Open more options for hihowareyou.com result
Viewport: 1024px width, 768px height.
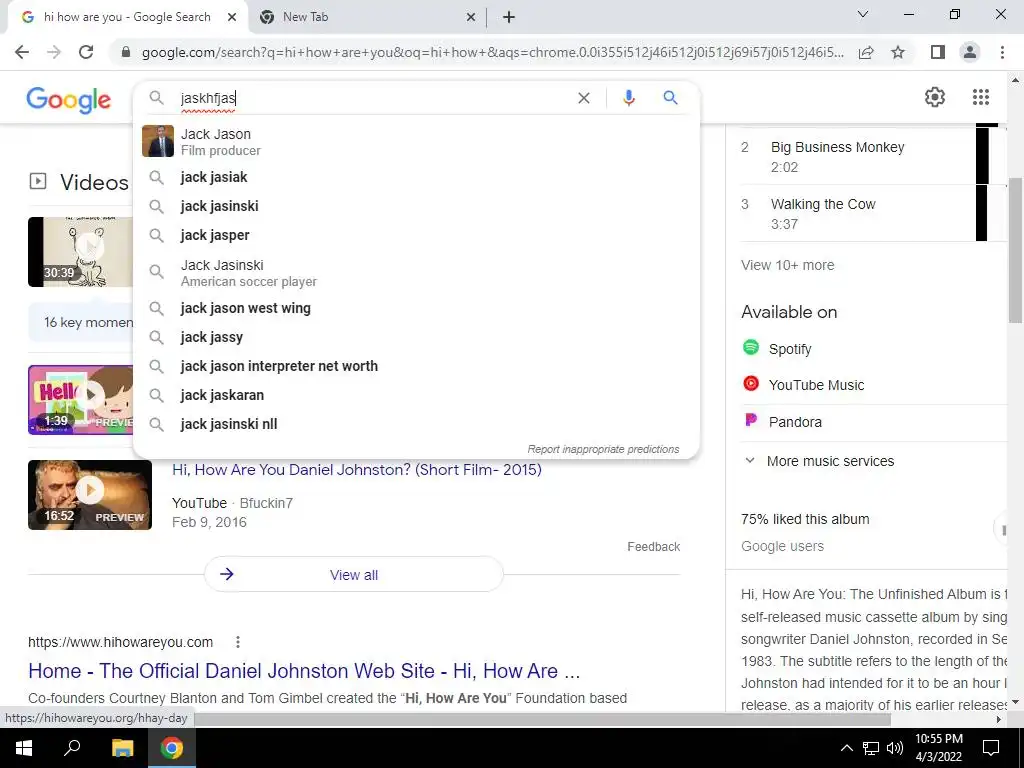coord(238,642)
